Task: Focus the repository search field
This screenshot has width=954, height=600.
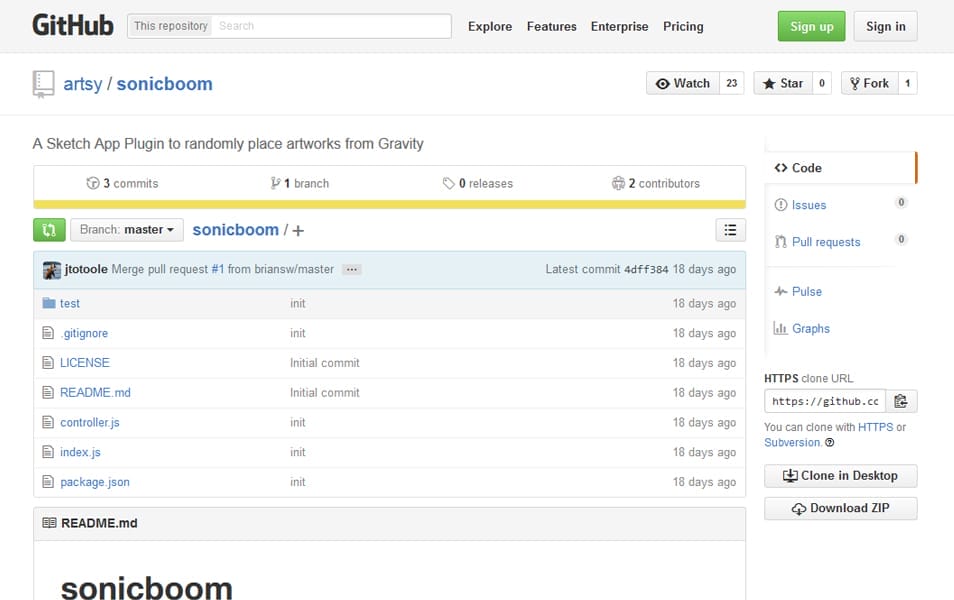Action: (x=330, y=26)
